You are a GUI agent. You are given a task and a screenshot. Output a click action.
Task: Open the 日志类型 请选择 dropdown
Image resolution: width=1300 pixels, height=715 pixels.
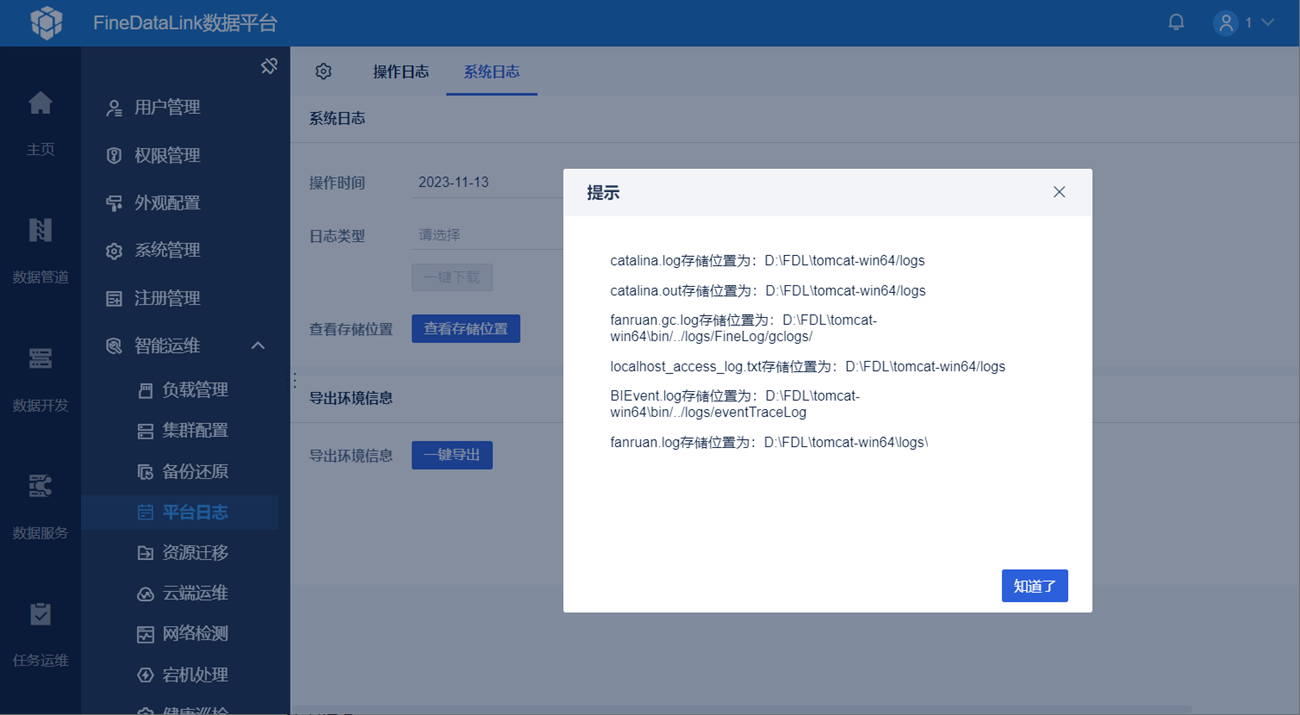pyautogui.click(x=488, y=235)
